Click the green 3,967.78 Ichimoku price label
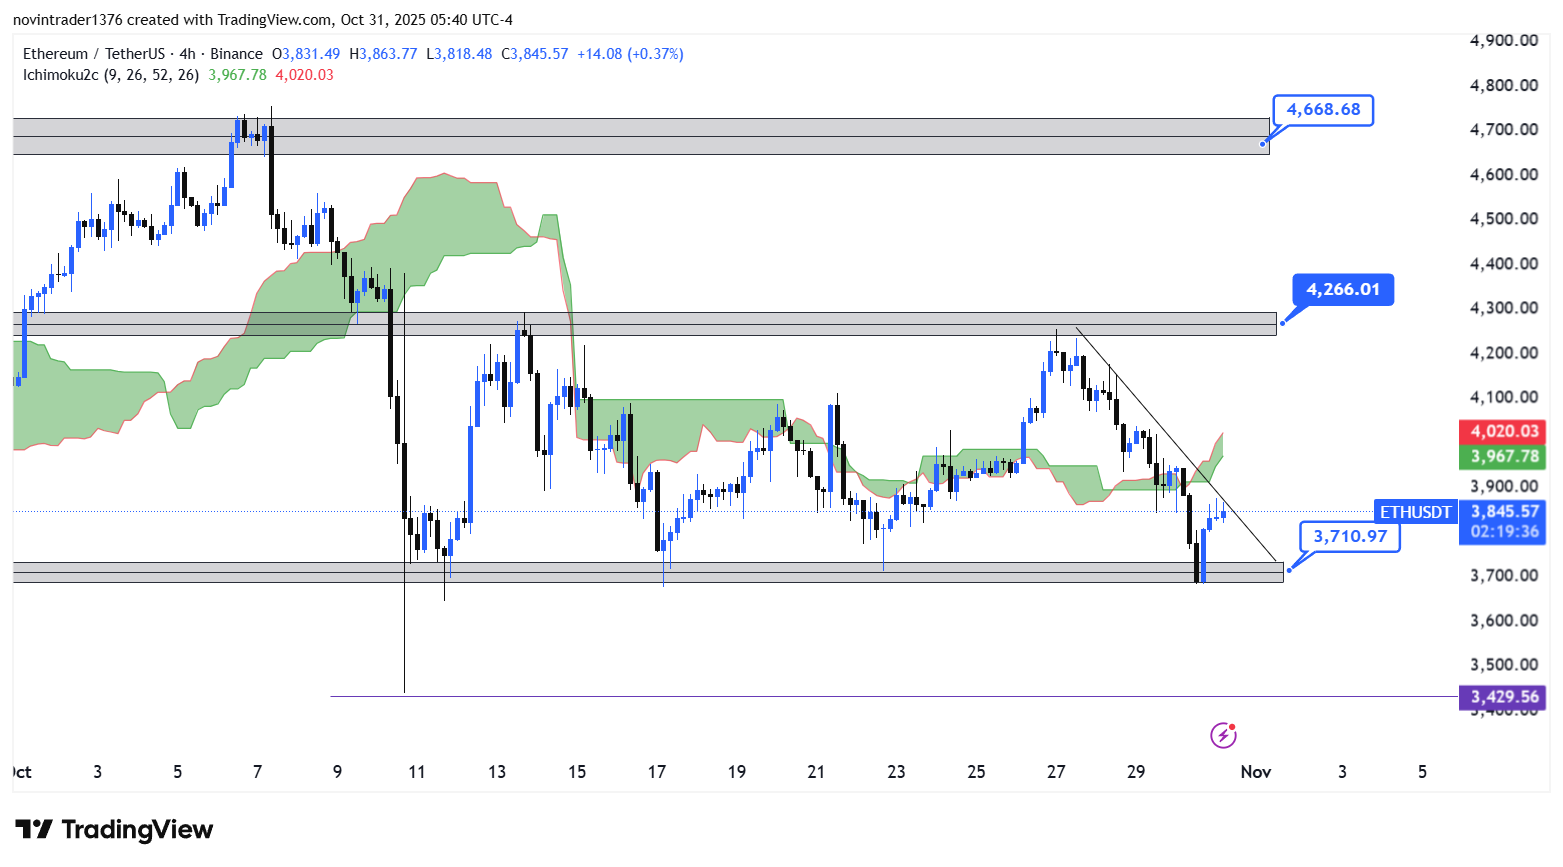The height and width of the screenshot is (867, 1563). pos(1503,456)
